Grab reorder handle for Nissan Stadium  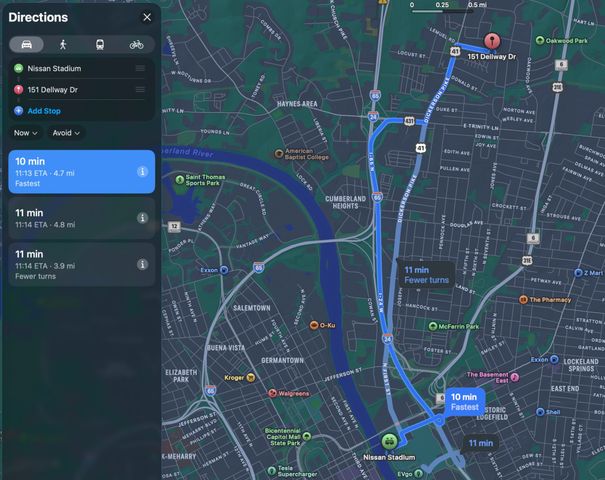coord(140,69)
